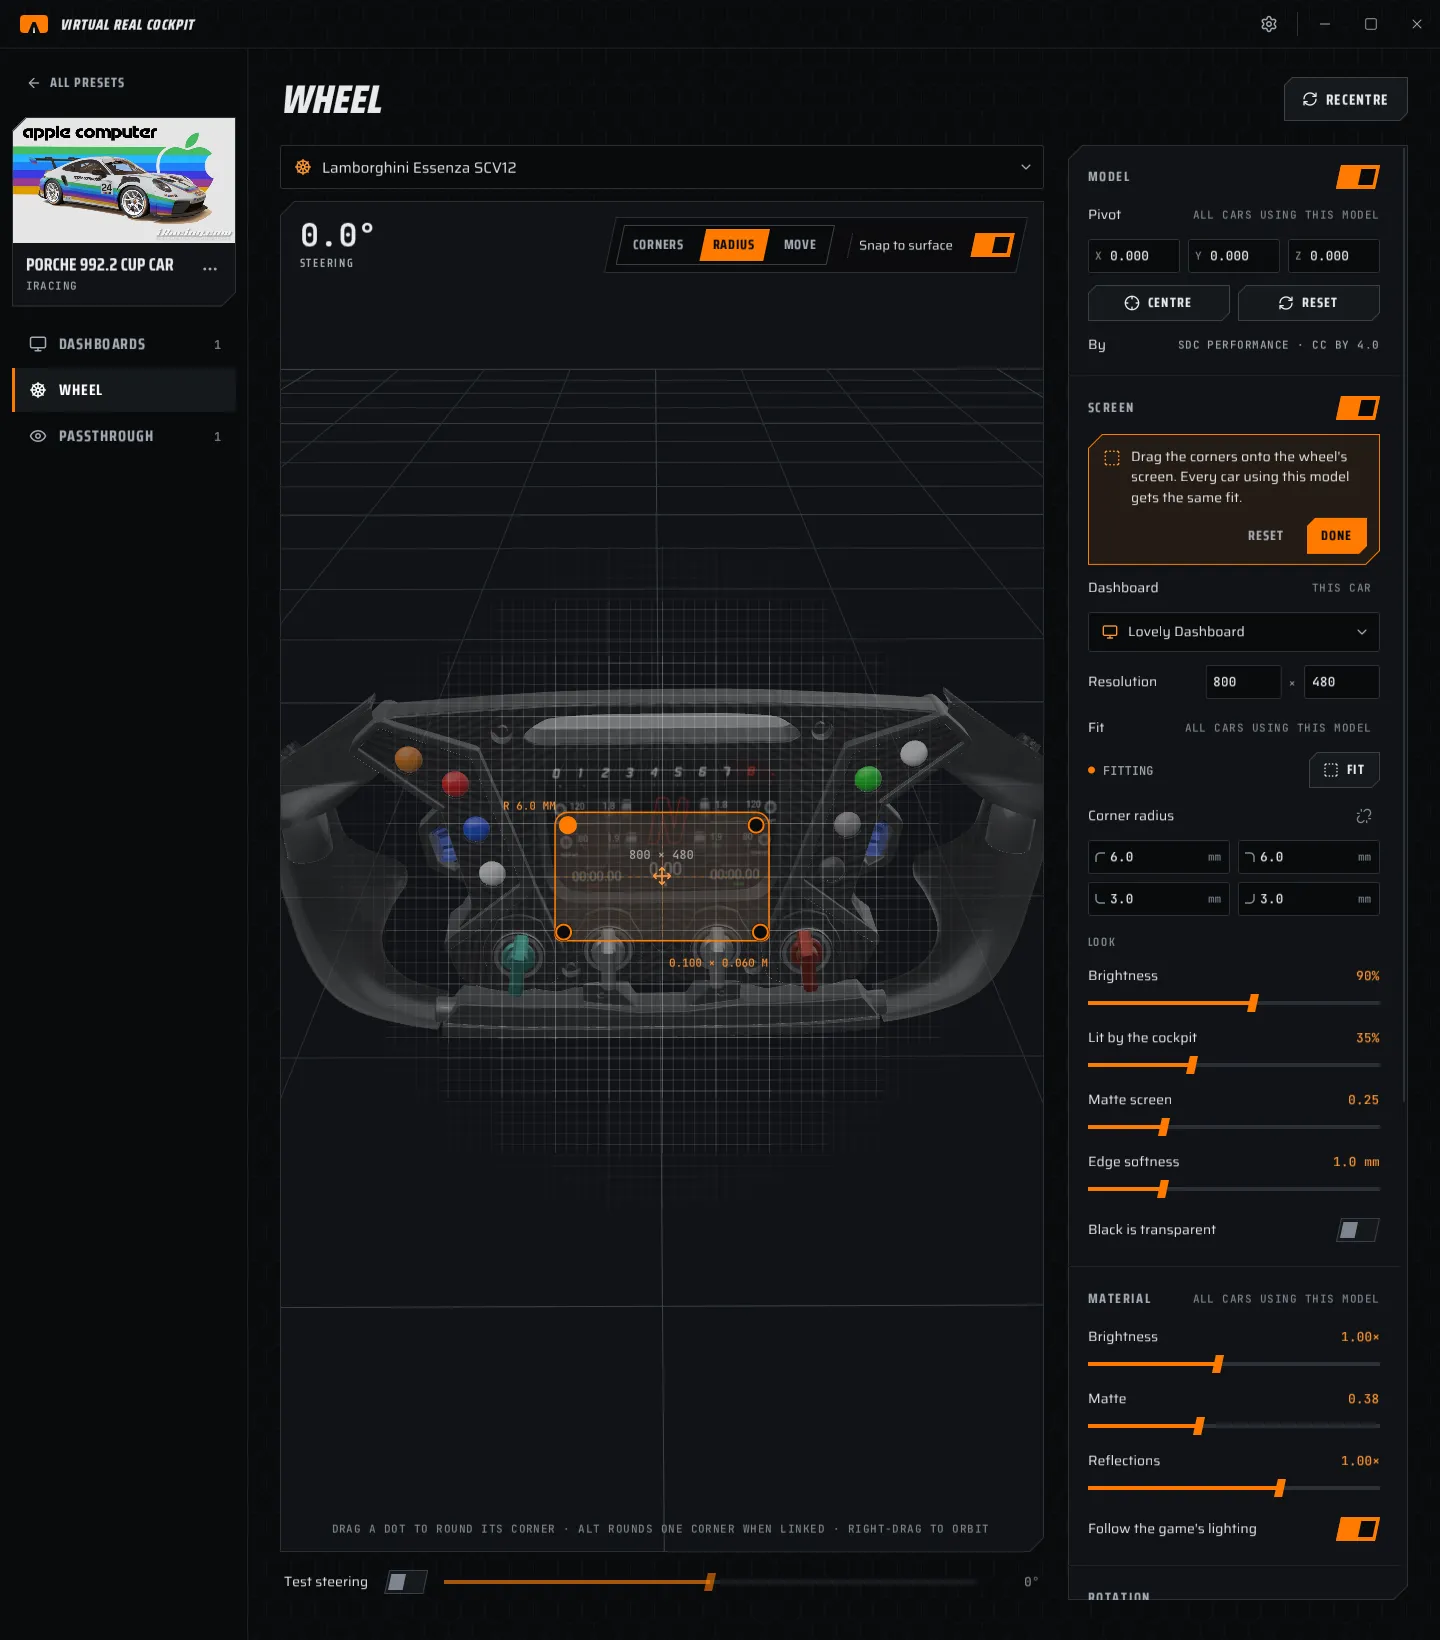Toggle the Screen section switch
The image size is (1440, 1640).
click(x=1358, y=408)
